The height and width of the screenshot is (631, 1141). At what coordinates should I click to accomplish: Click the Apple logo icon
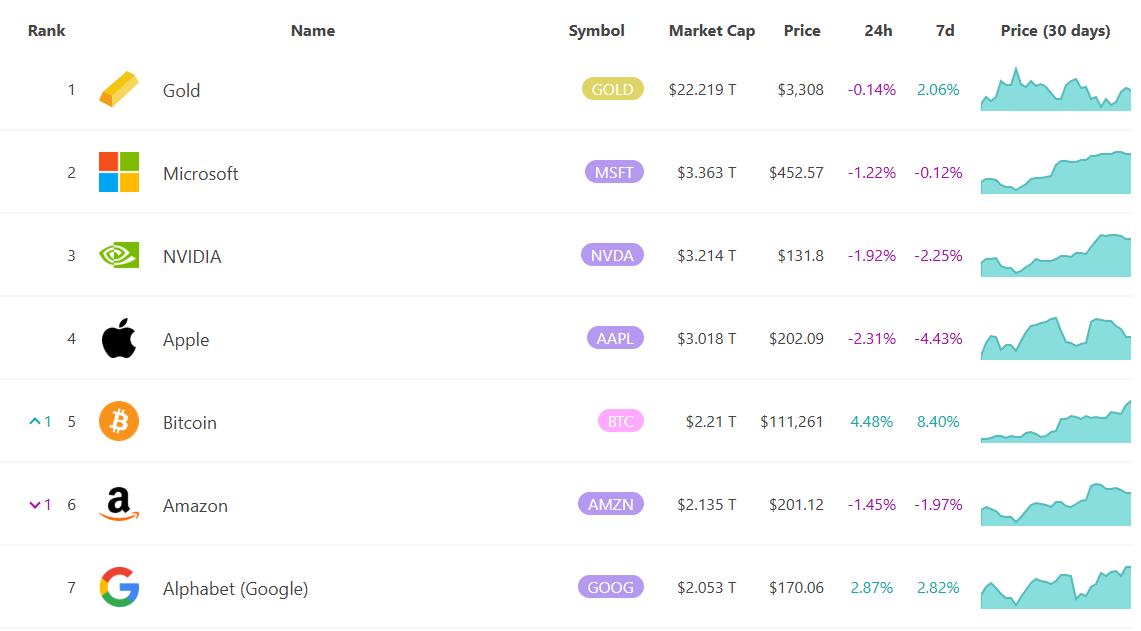[119, 339]
